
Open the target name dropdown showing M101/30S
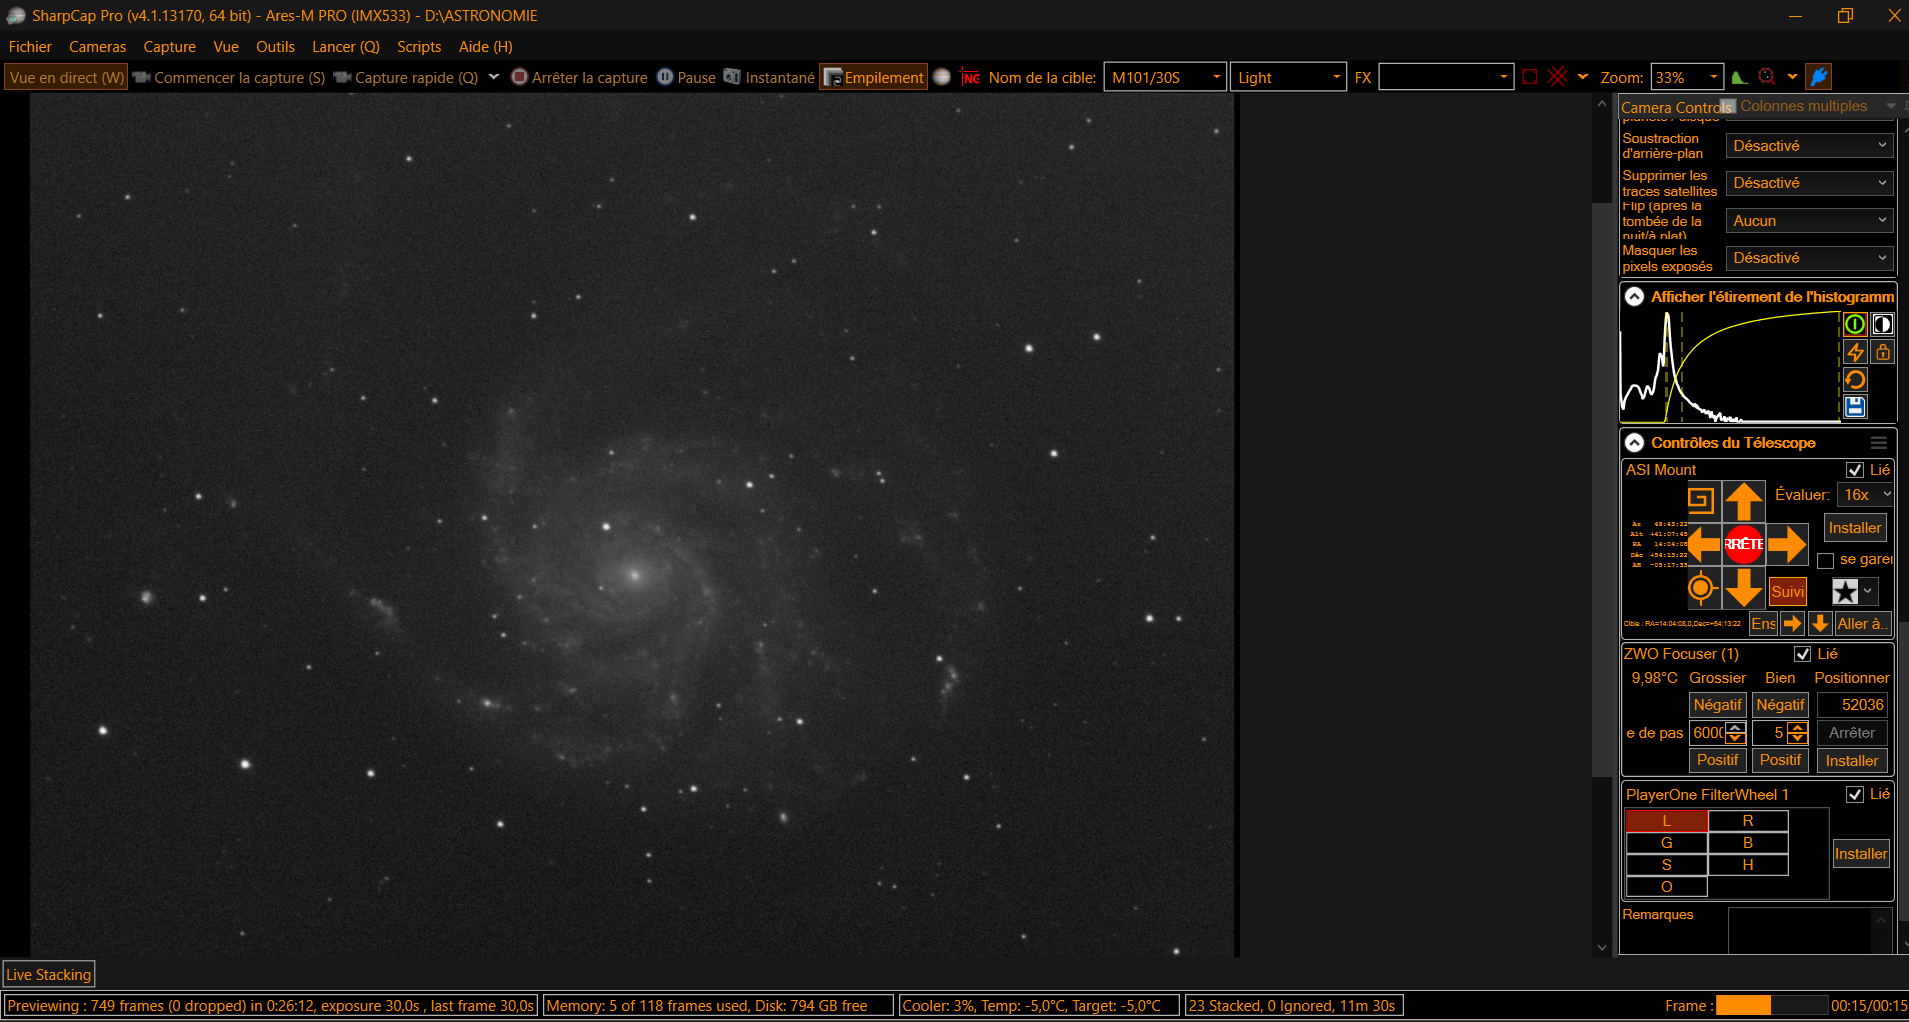click(1165, 77)
